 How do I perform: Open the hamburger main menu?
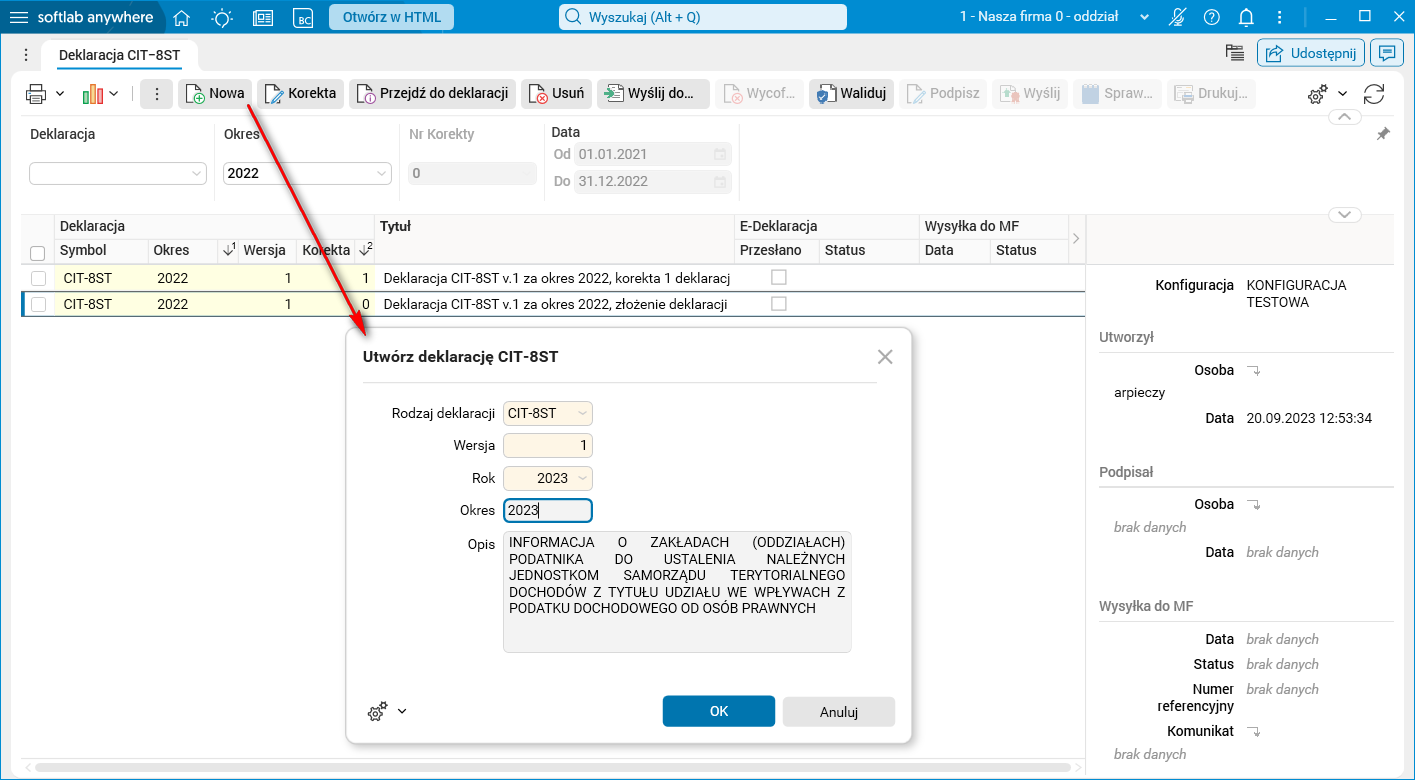tap(19, 17)
